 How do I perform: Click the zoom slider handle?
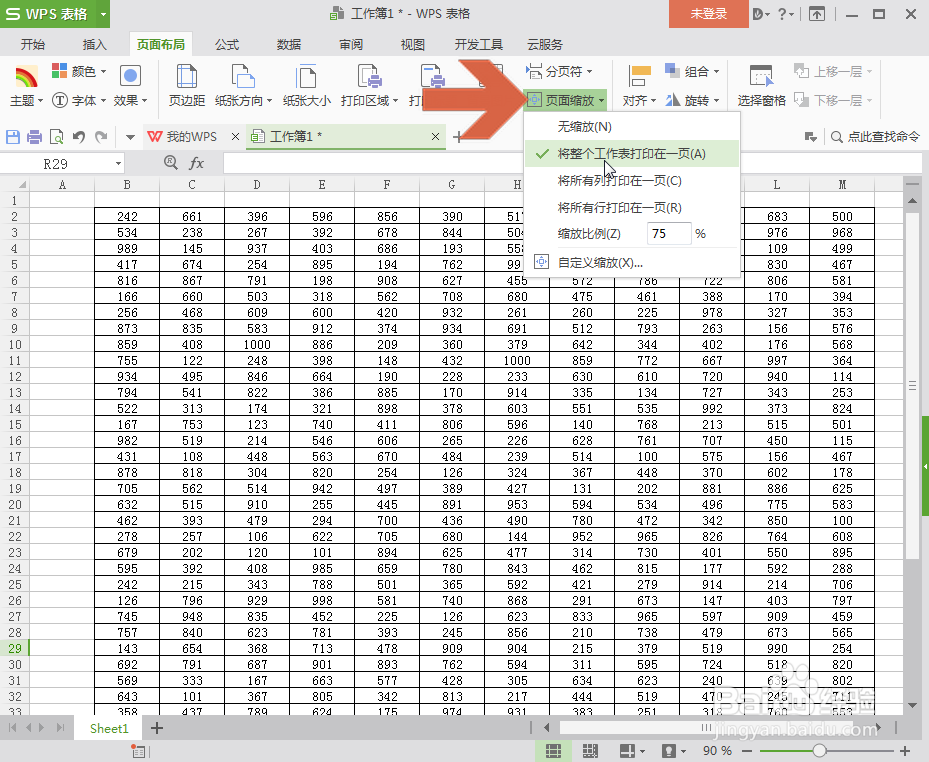[x=819, y=751]
